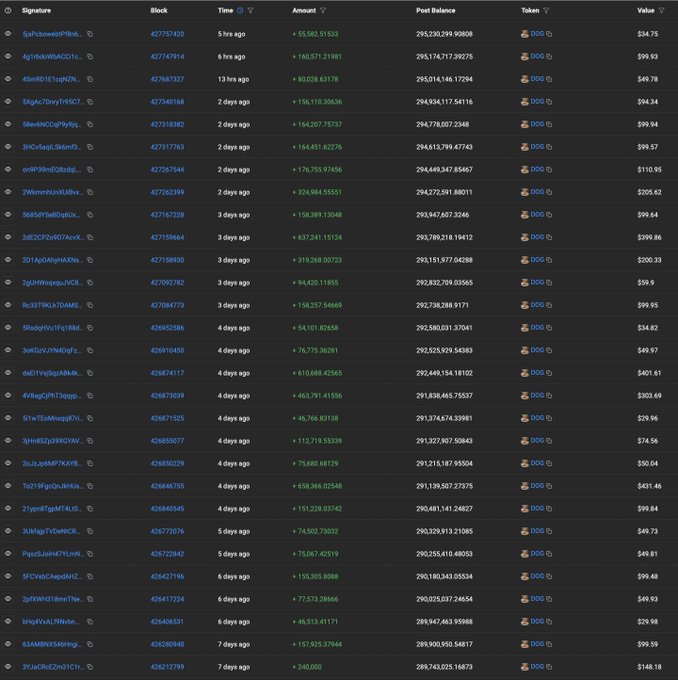Open block 426406531

click(167, 622)
